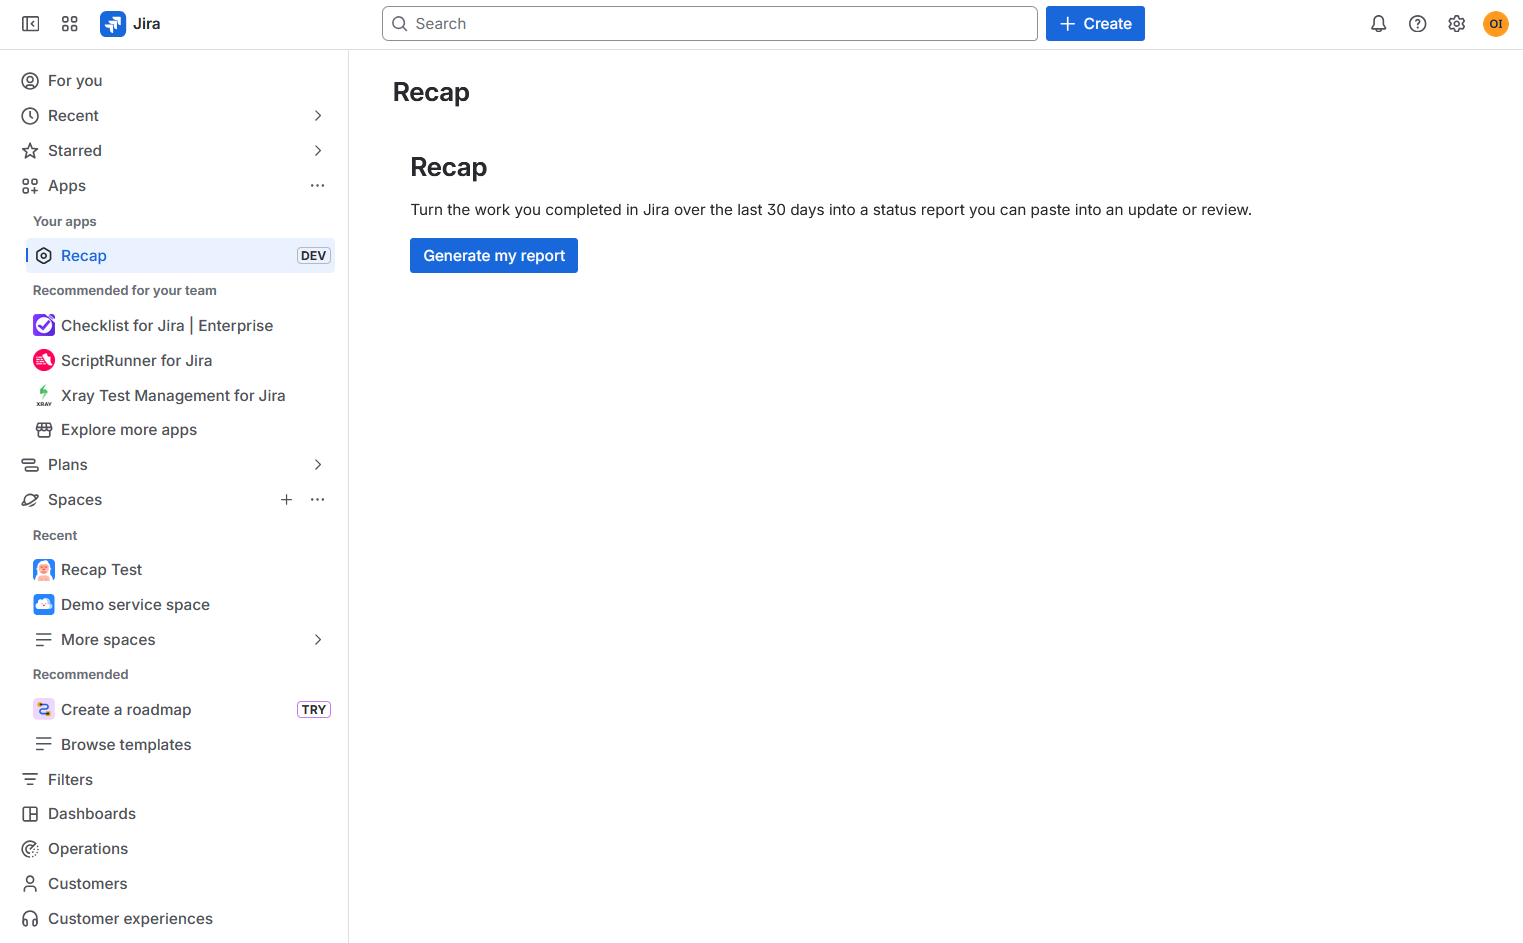The width and height of the screenshot is (1523, 943).
Task: Click the More spaces list icon
Action: pos(44,640)
